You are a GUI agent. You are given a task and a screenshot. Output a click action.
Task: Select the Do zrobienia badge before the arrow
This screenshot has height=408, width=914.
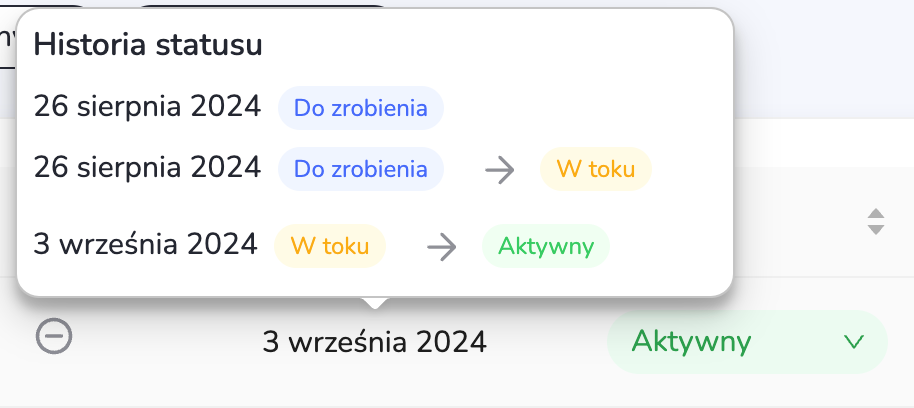(360, 169)
